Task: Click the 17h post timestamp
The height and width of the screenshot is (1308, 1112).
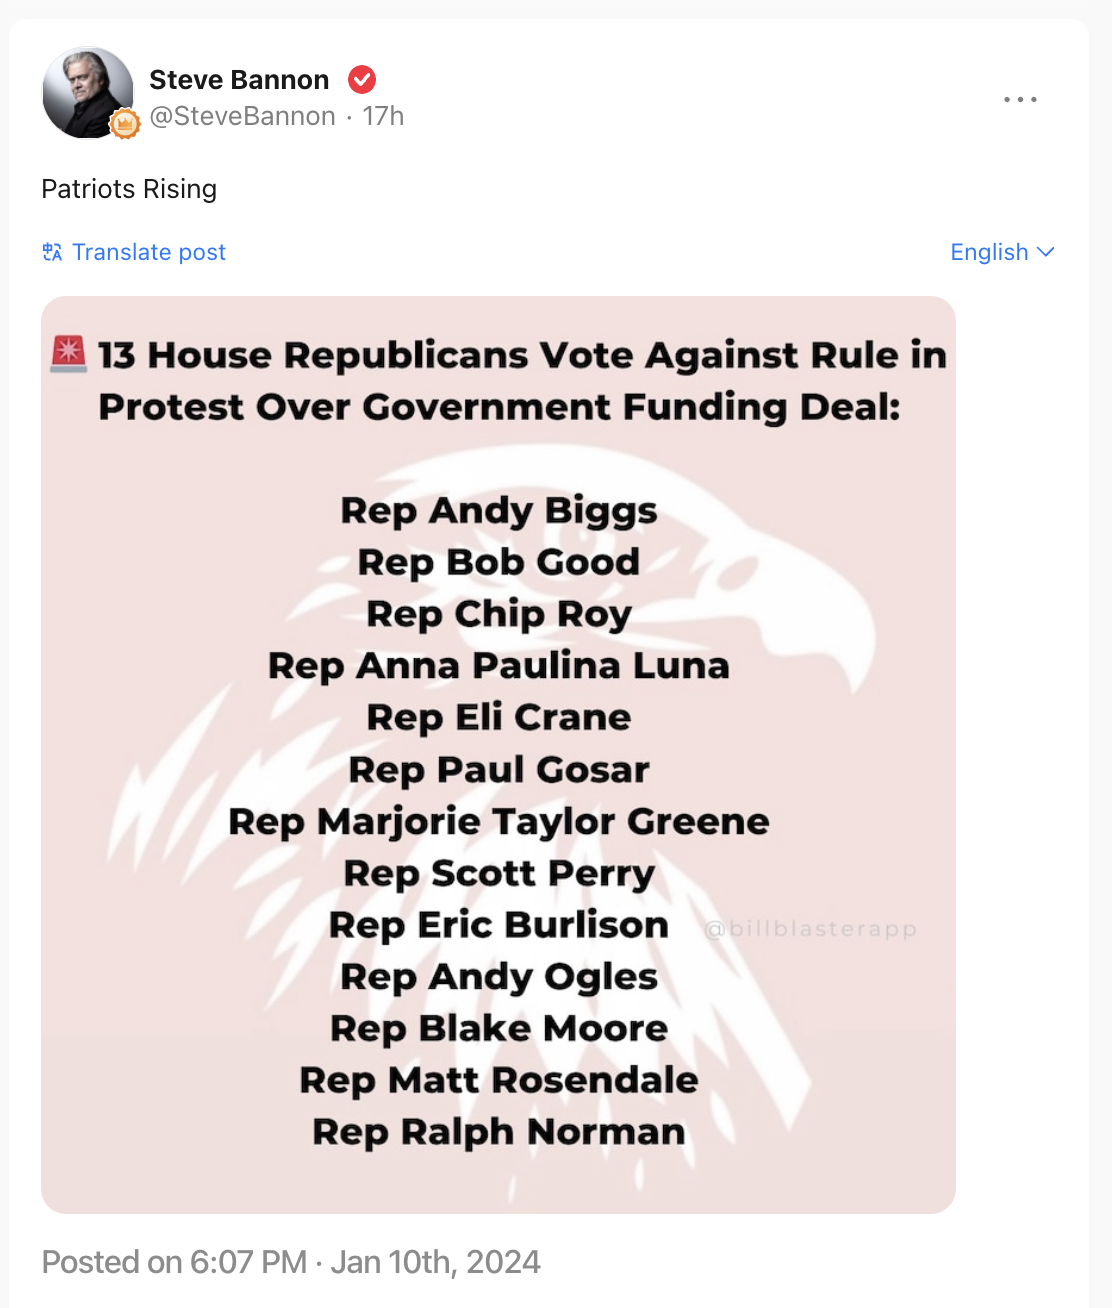Action: [x=383, y=116]
